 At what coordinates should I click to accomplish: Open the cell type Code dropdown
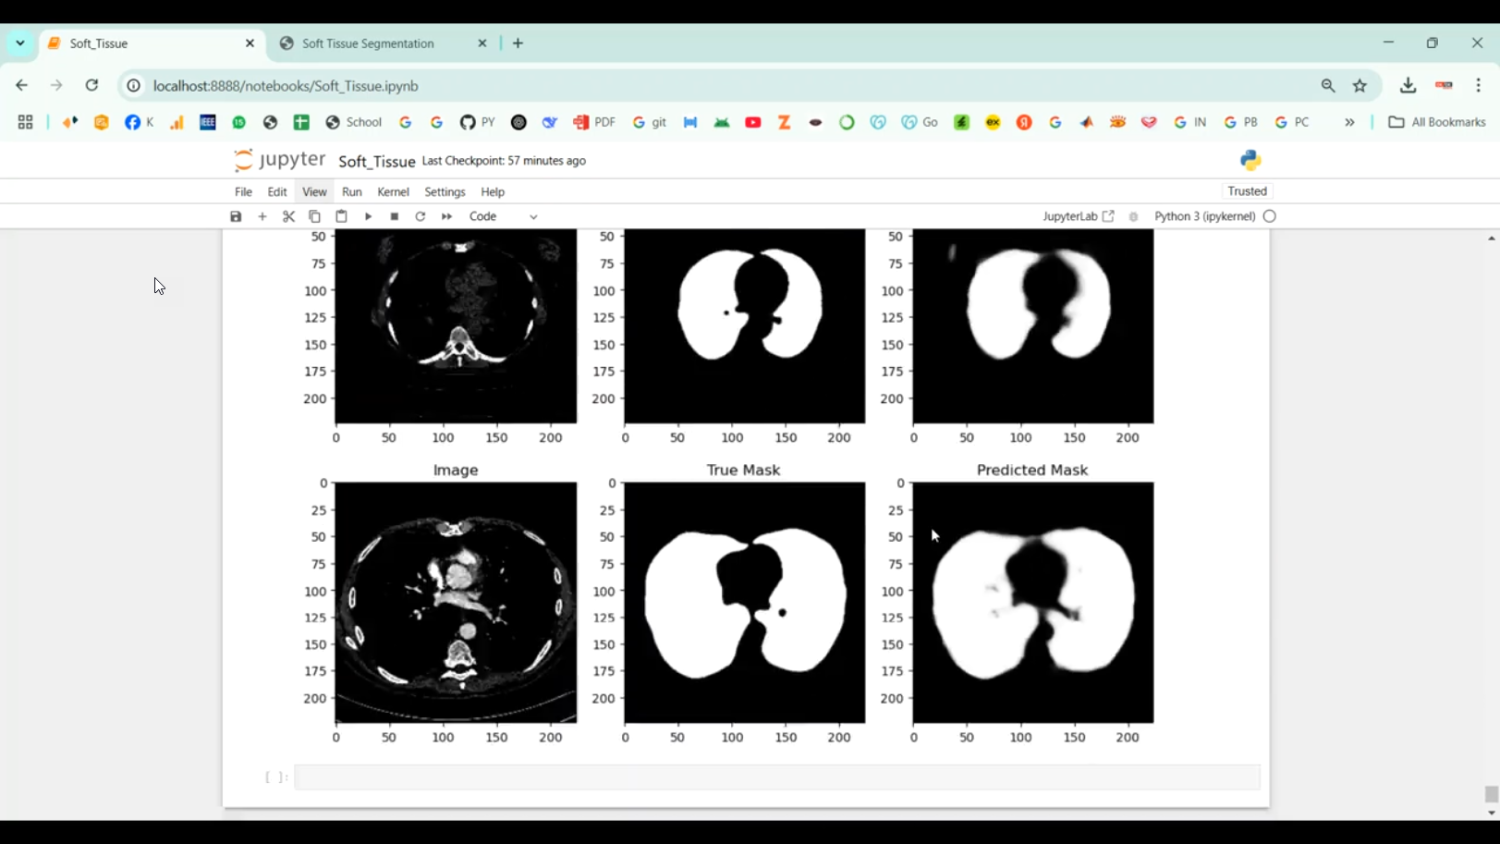coord(503,216)
